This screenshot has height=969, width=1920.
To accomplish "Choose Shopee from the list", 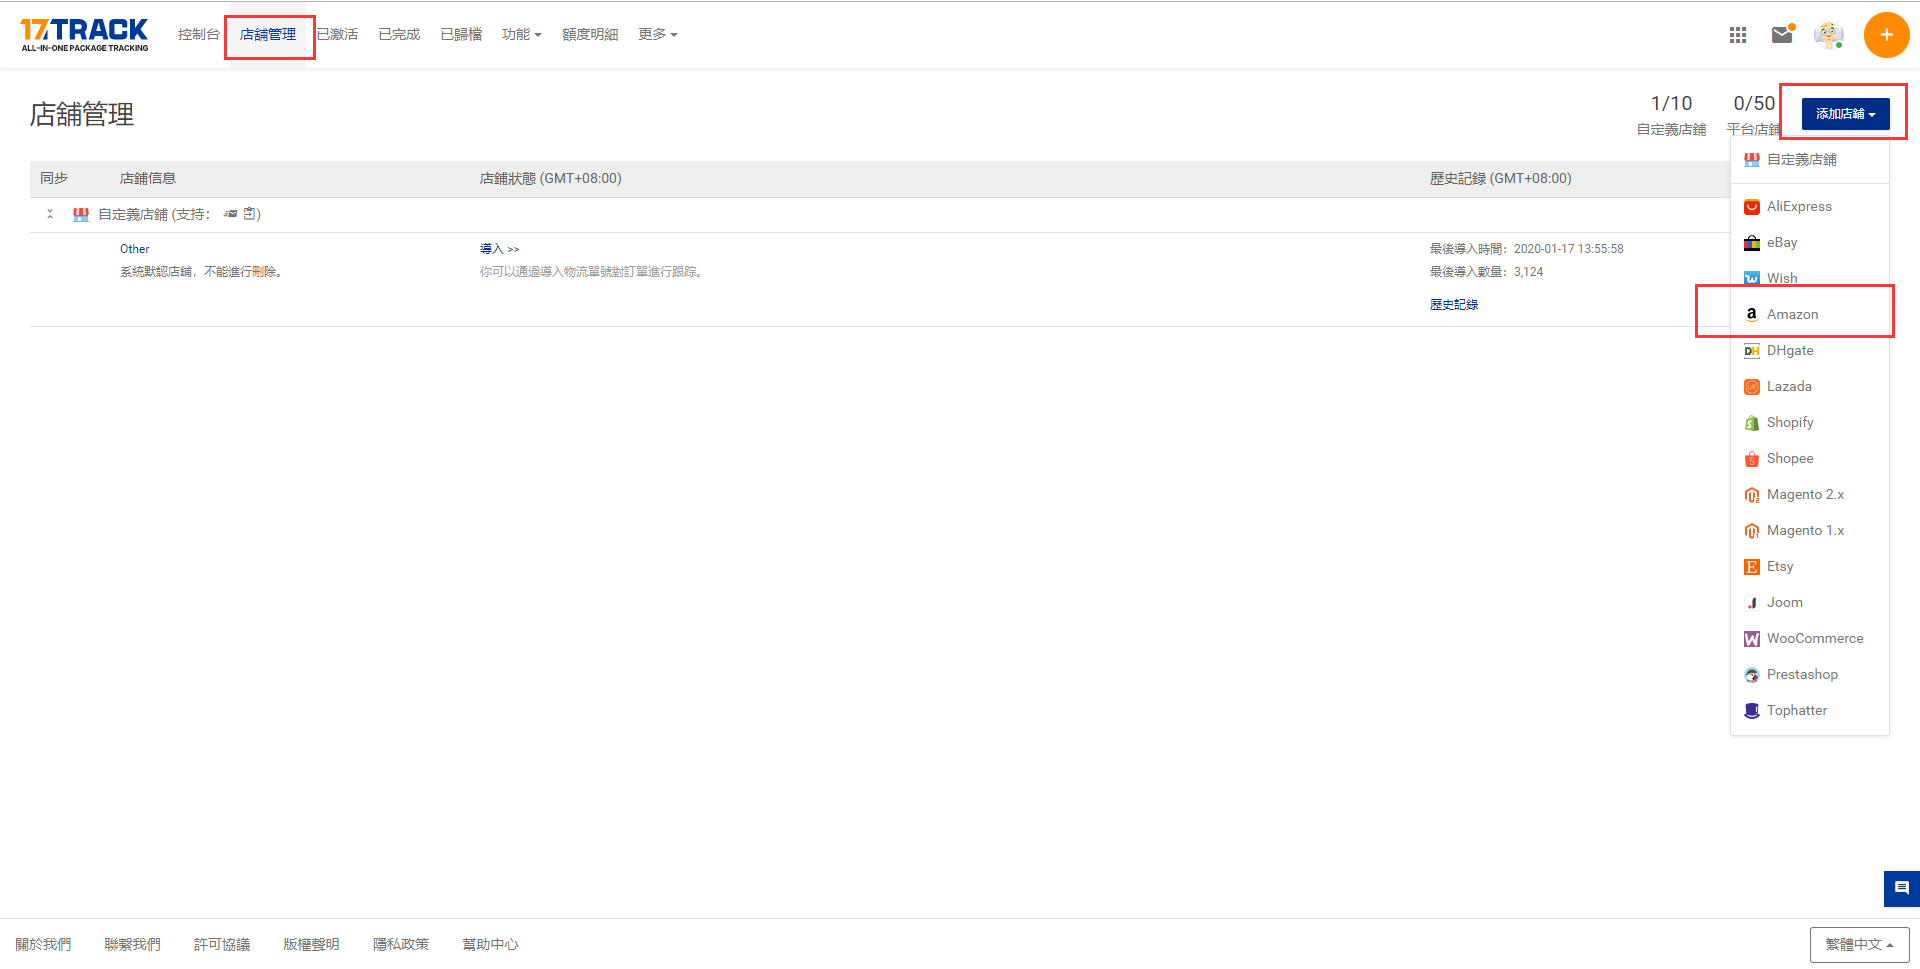I will [1810, 458].
